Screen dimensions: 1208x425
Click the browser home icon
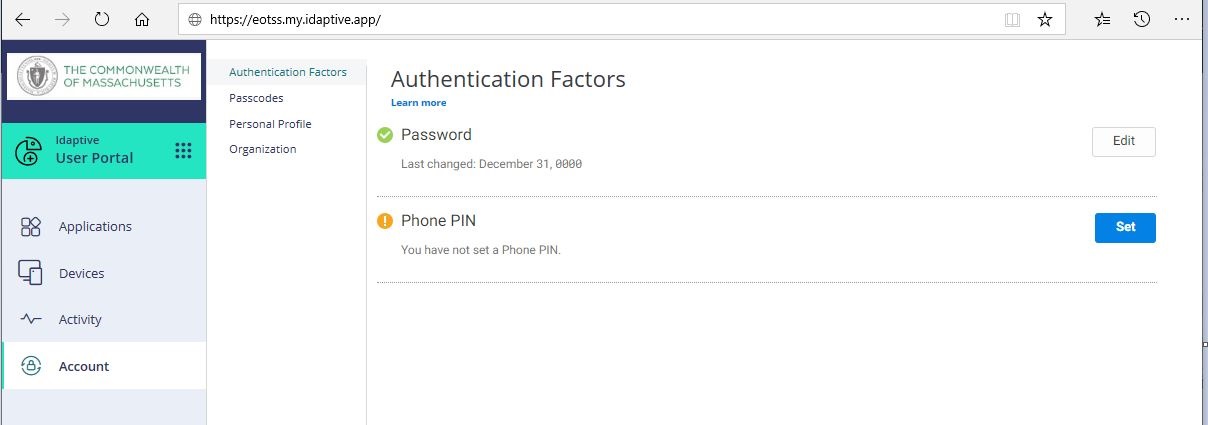[x=142, y=19]
